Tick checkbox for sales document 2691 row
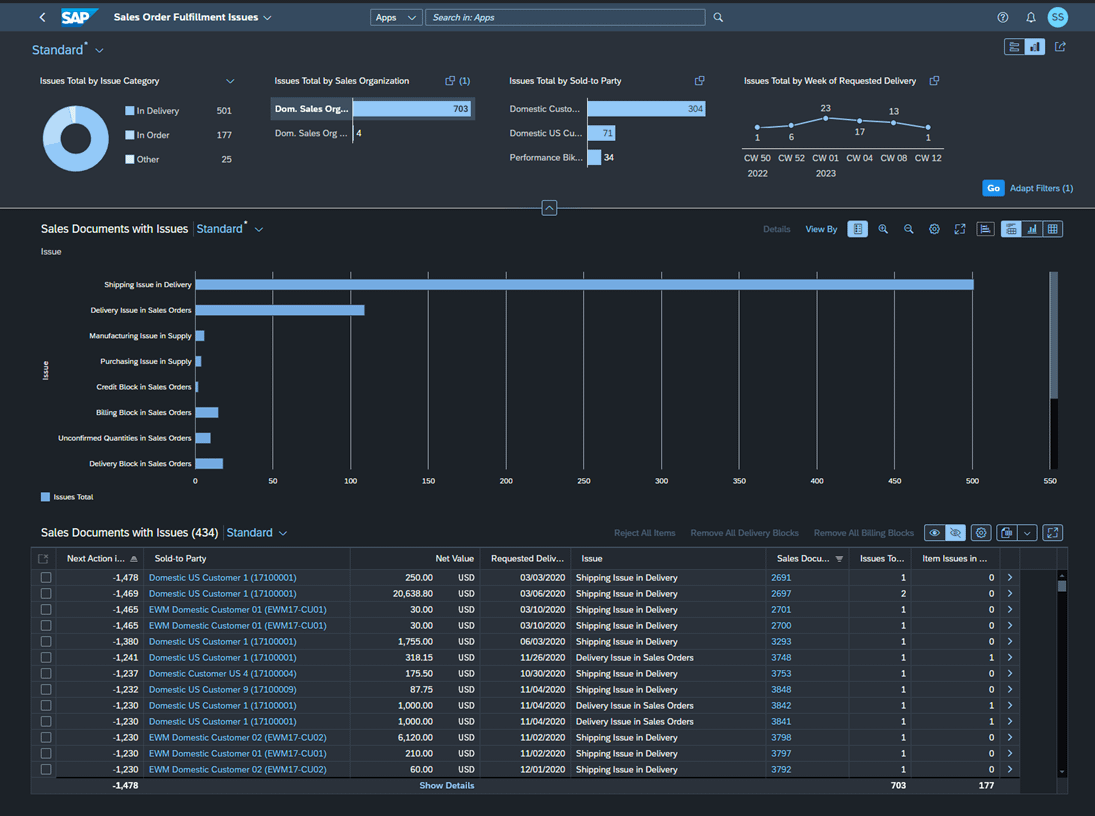Viewport: 1095px width, 816px height. (46, 578)
